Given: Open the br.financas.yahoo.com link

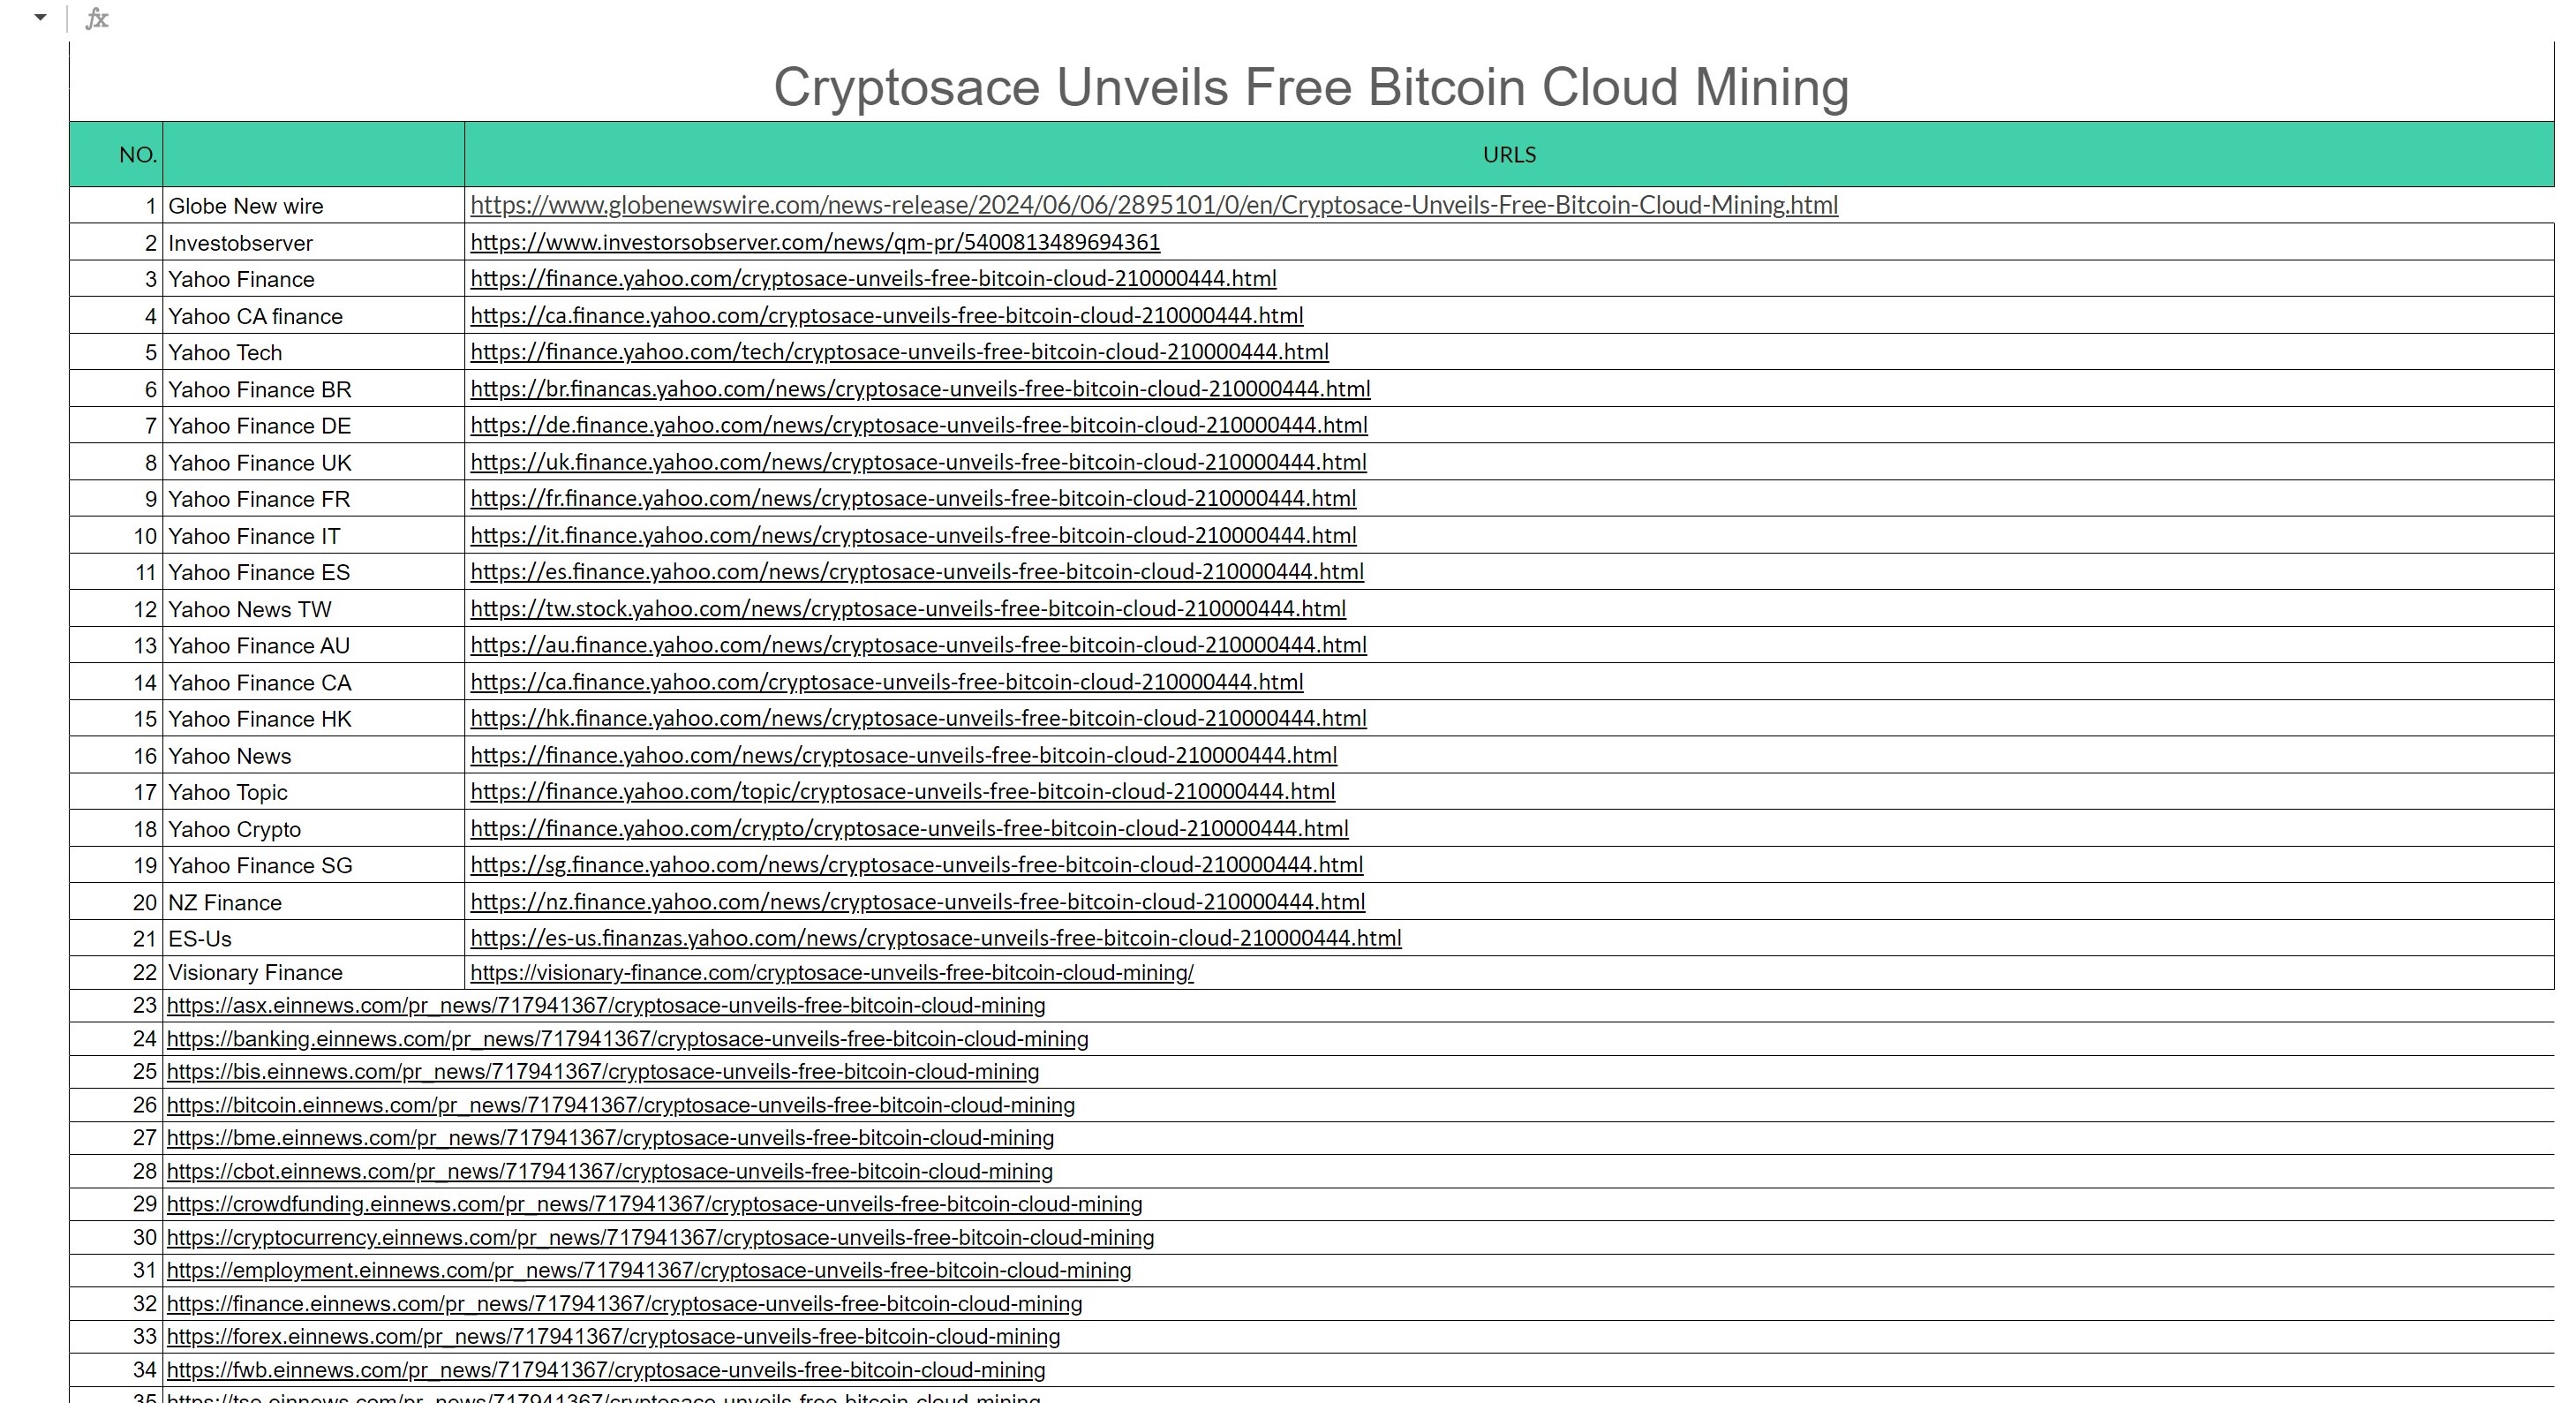Looking at the screenshot, I should 920,389.
